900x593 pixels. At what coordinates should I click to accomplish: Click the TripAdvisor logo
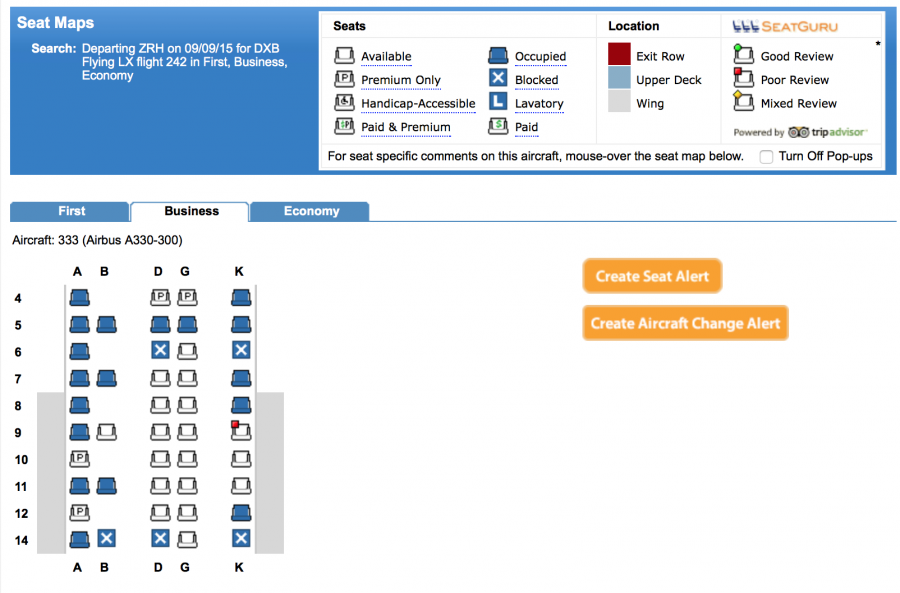[827, 132]
